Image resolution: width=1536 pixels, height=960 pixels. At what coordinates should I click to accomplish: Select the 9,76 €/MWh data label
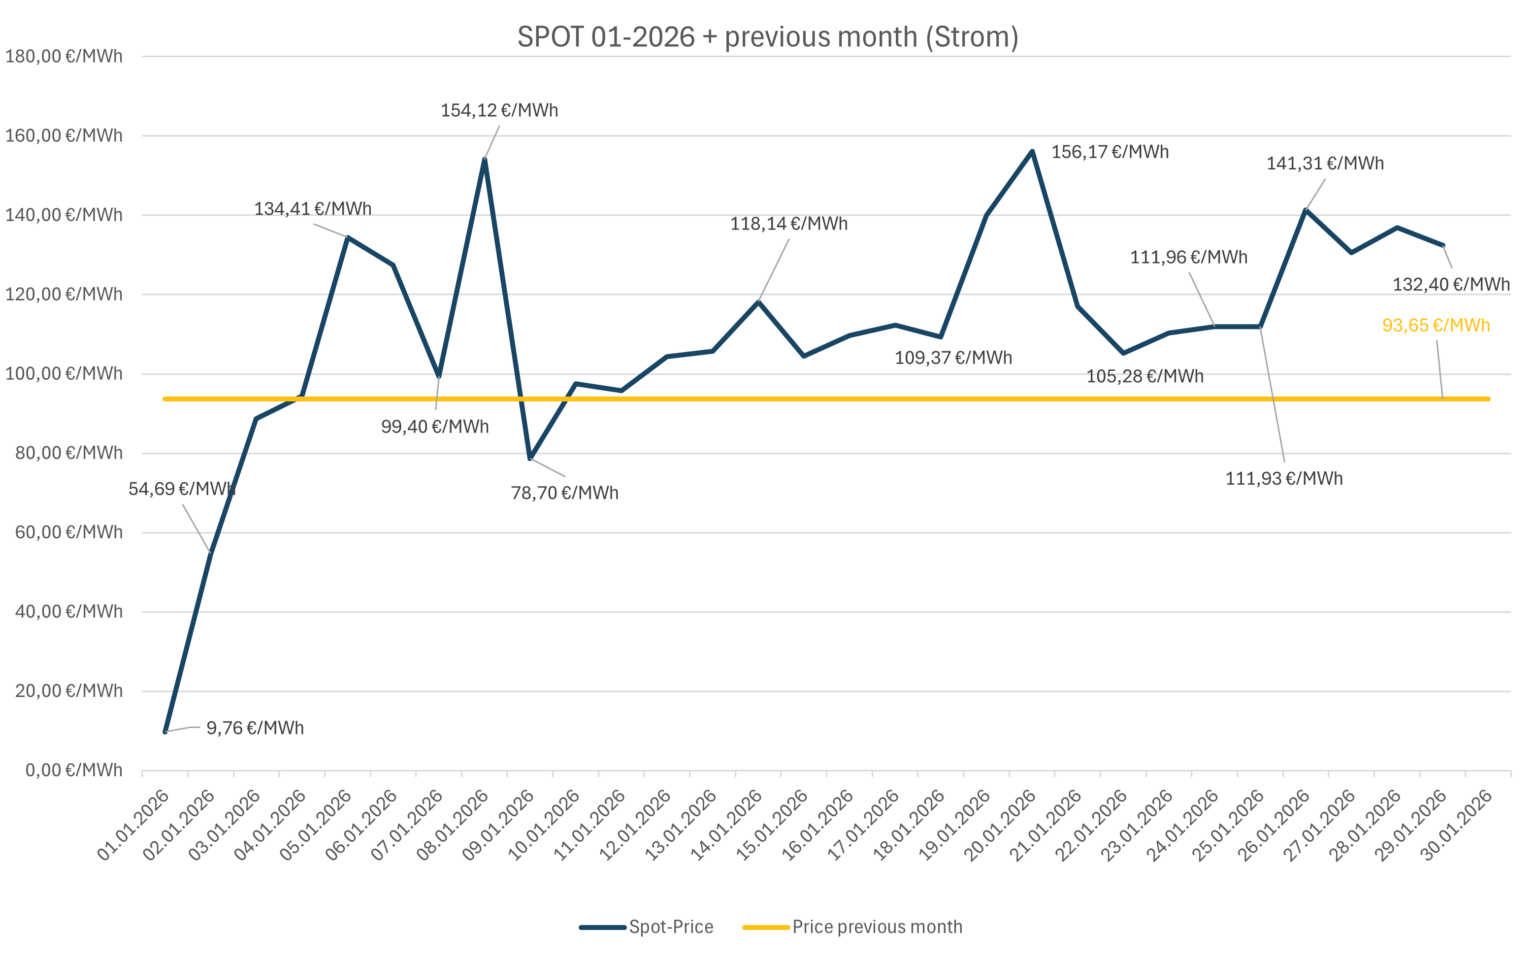click(255, 728)
